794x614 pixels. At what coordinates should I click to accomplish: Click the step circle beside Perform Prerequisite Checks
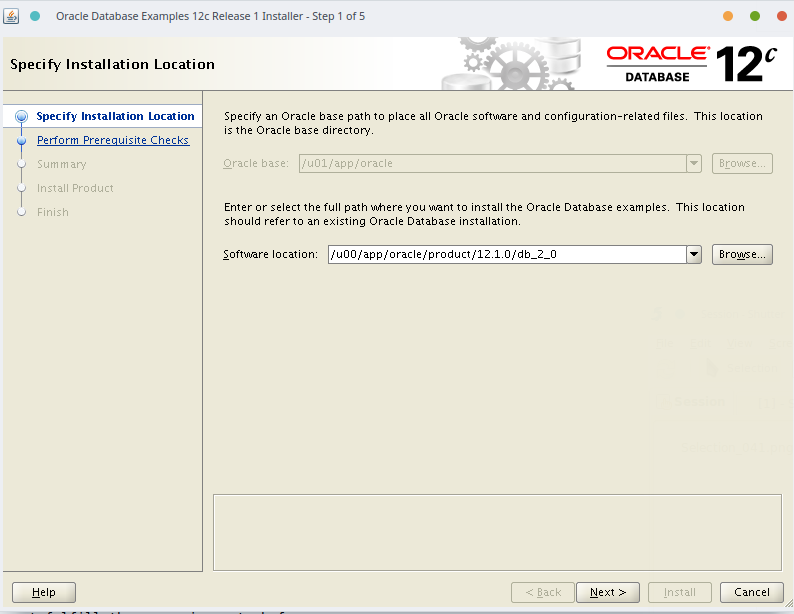pos(21,141)
